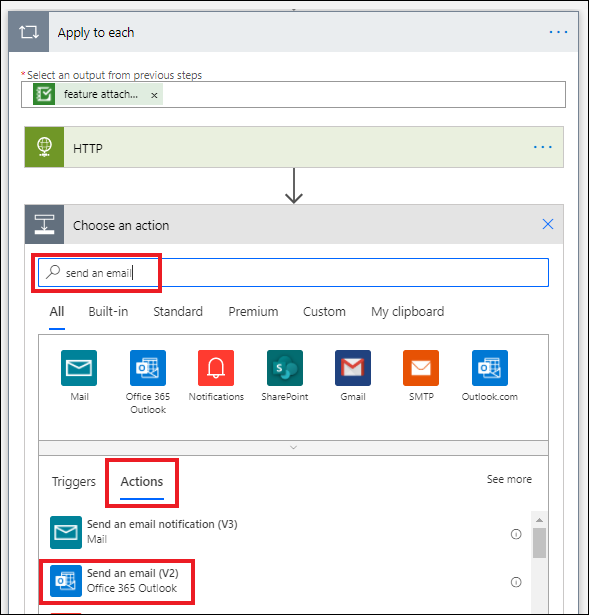The width and height of the screenshot is (589, 615).
Task: Click the Choose an action header icon
Action: pos(44,224)
